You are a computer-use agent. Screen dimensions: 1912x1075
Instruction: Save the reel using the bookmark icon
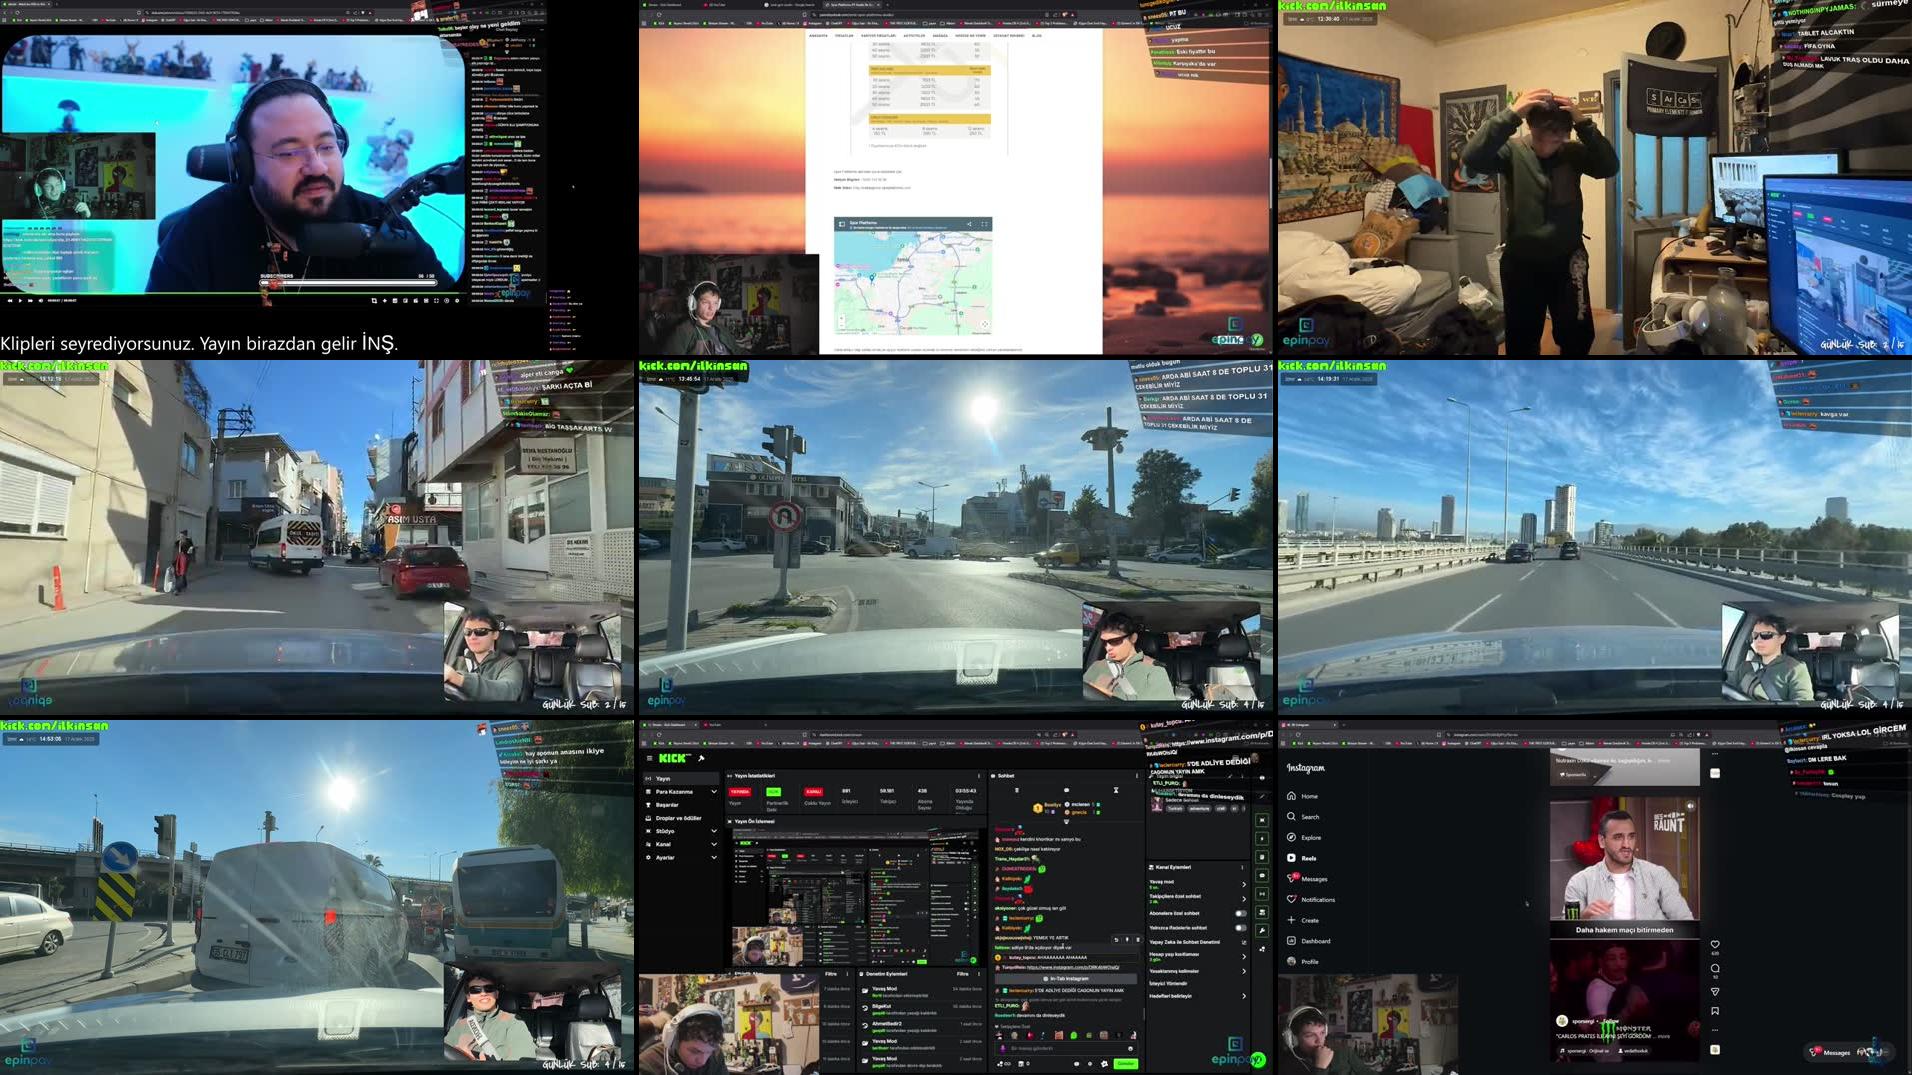(x=1715, y=1011)
